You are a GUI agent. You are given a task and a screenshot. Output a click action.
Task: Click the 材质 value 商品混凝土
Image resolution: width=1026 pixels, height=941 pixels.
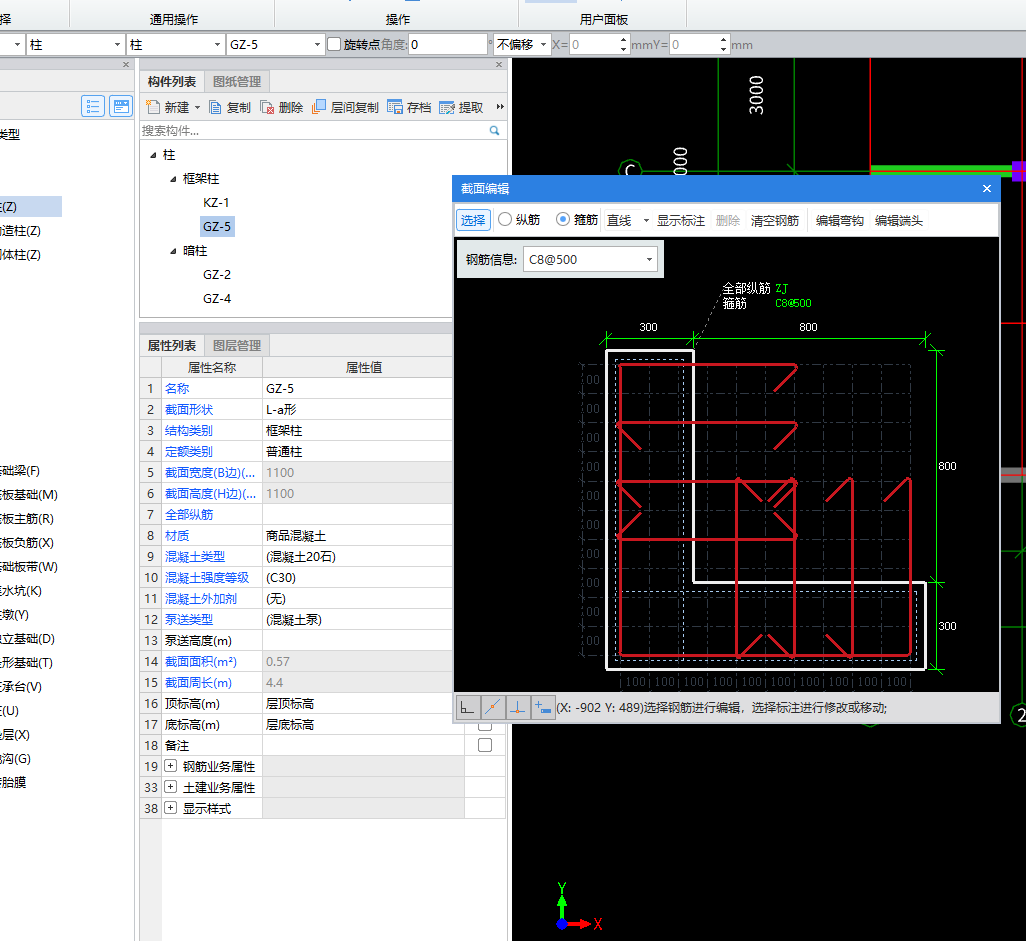(357, 536)
